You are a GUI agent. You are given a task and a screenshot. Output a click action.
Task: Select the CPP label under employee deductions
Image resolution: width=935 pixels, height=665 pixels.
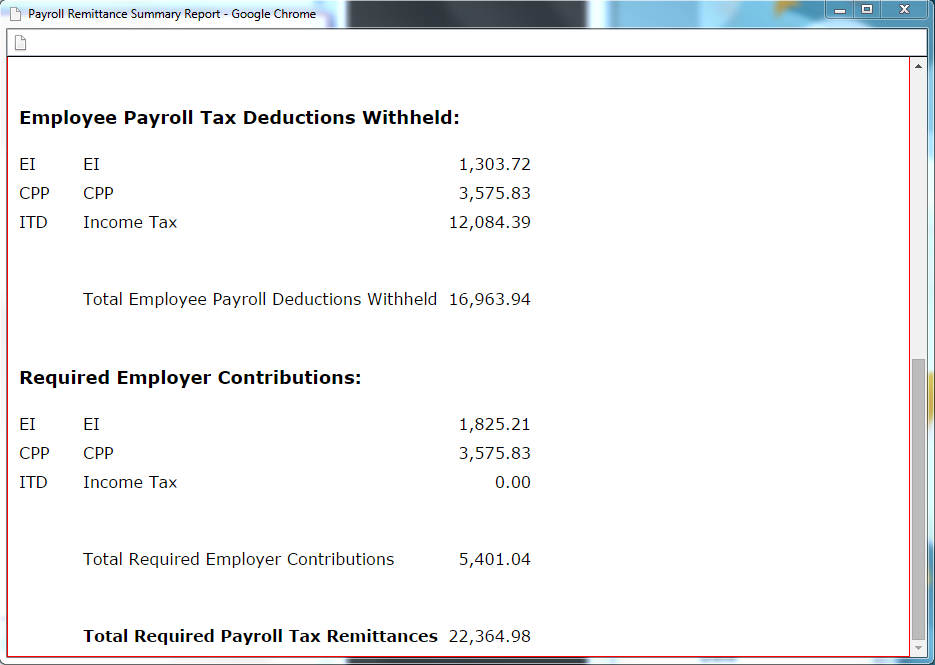(x=35, y=193)
